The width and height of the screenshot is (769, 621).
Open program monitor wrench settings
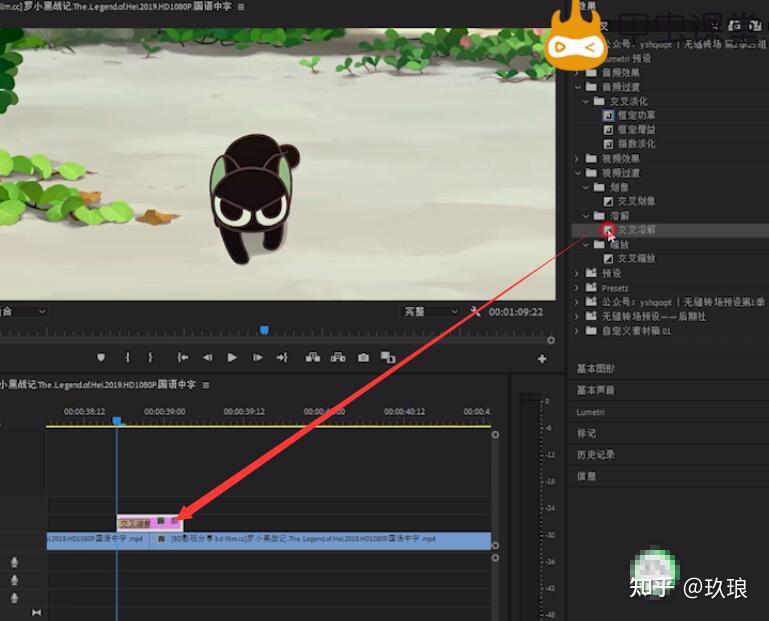tap(475, 311)
